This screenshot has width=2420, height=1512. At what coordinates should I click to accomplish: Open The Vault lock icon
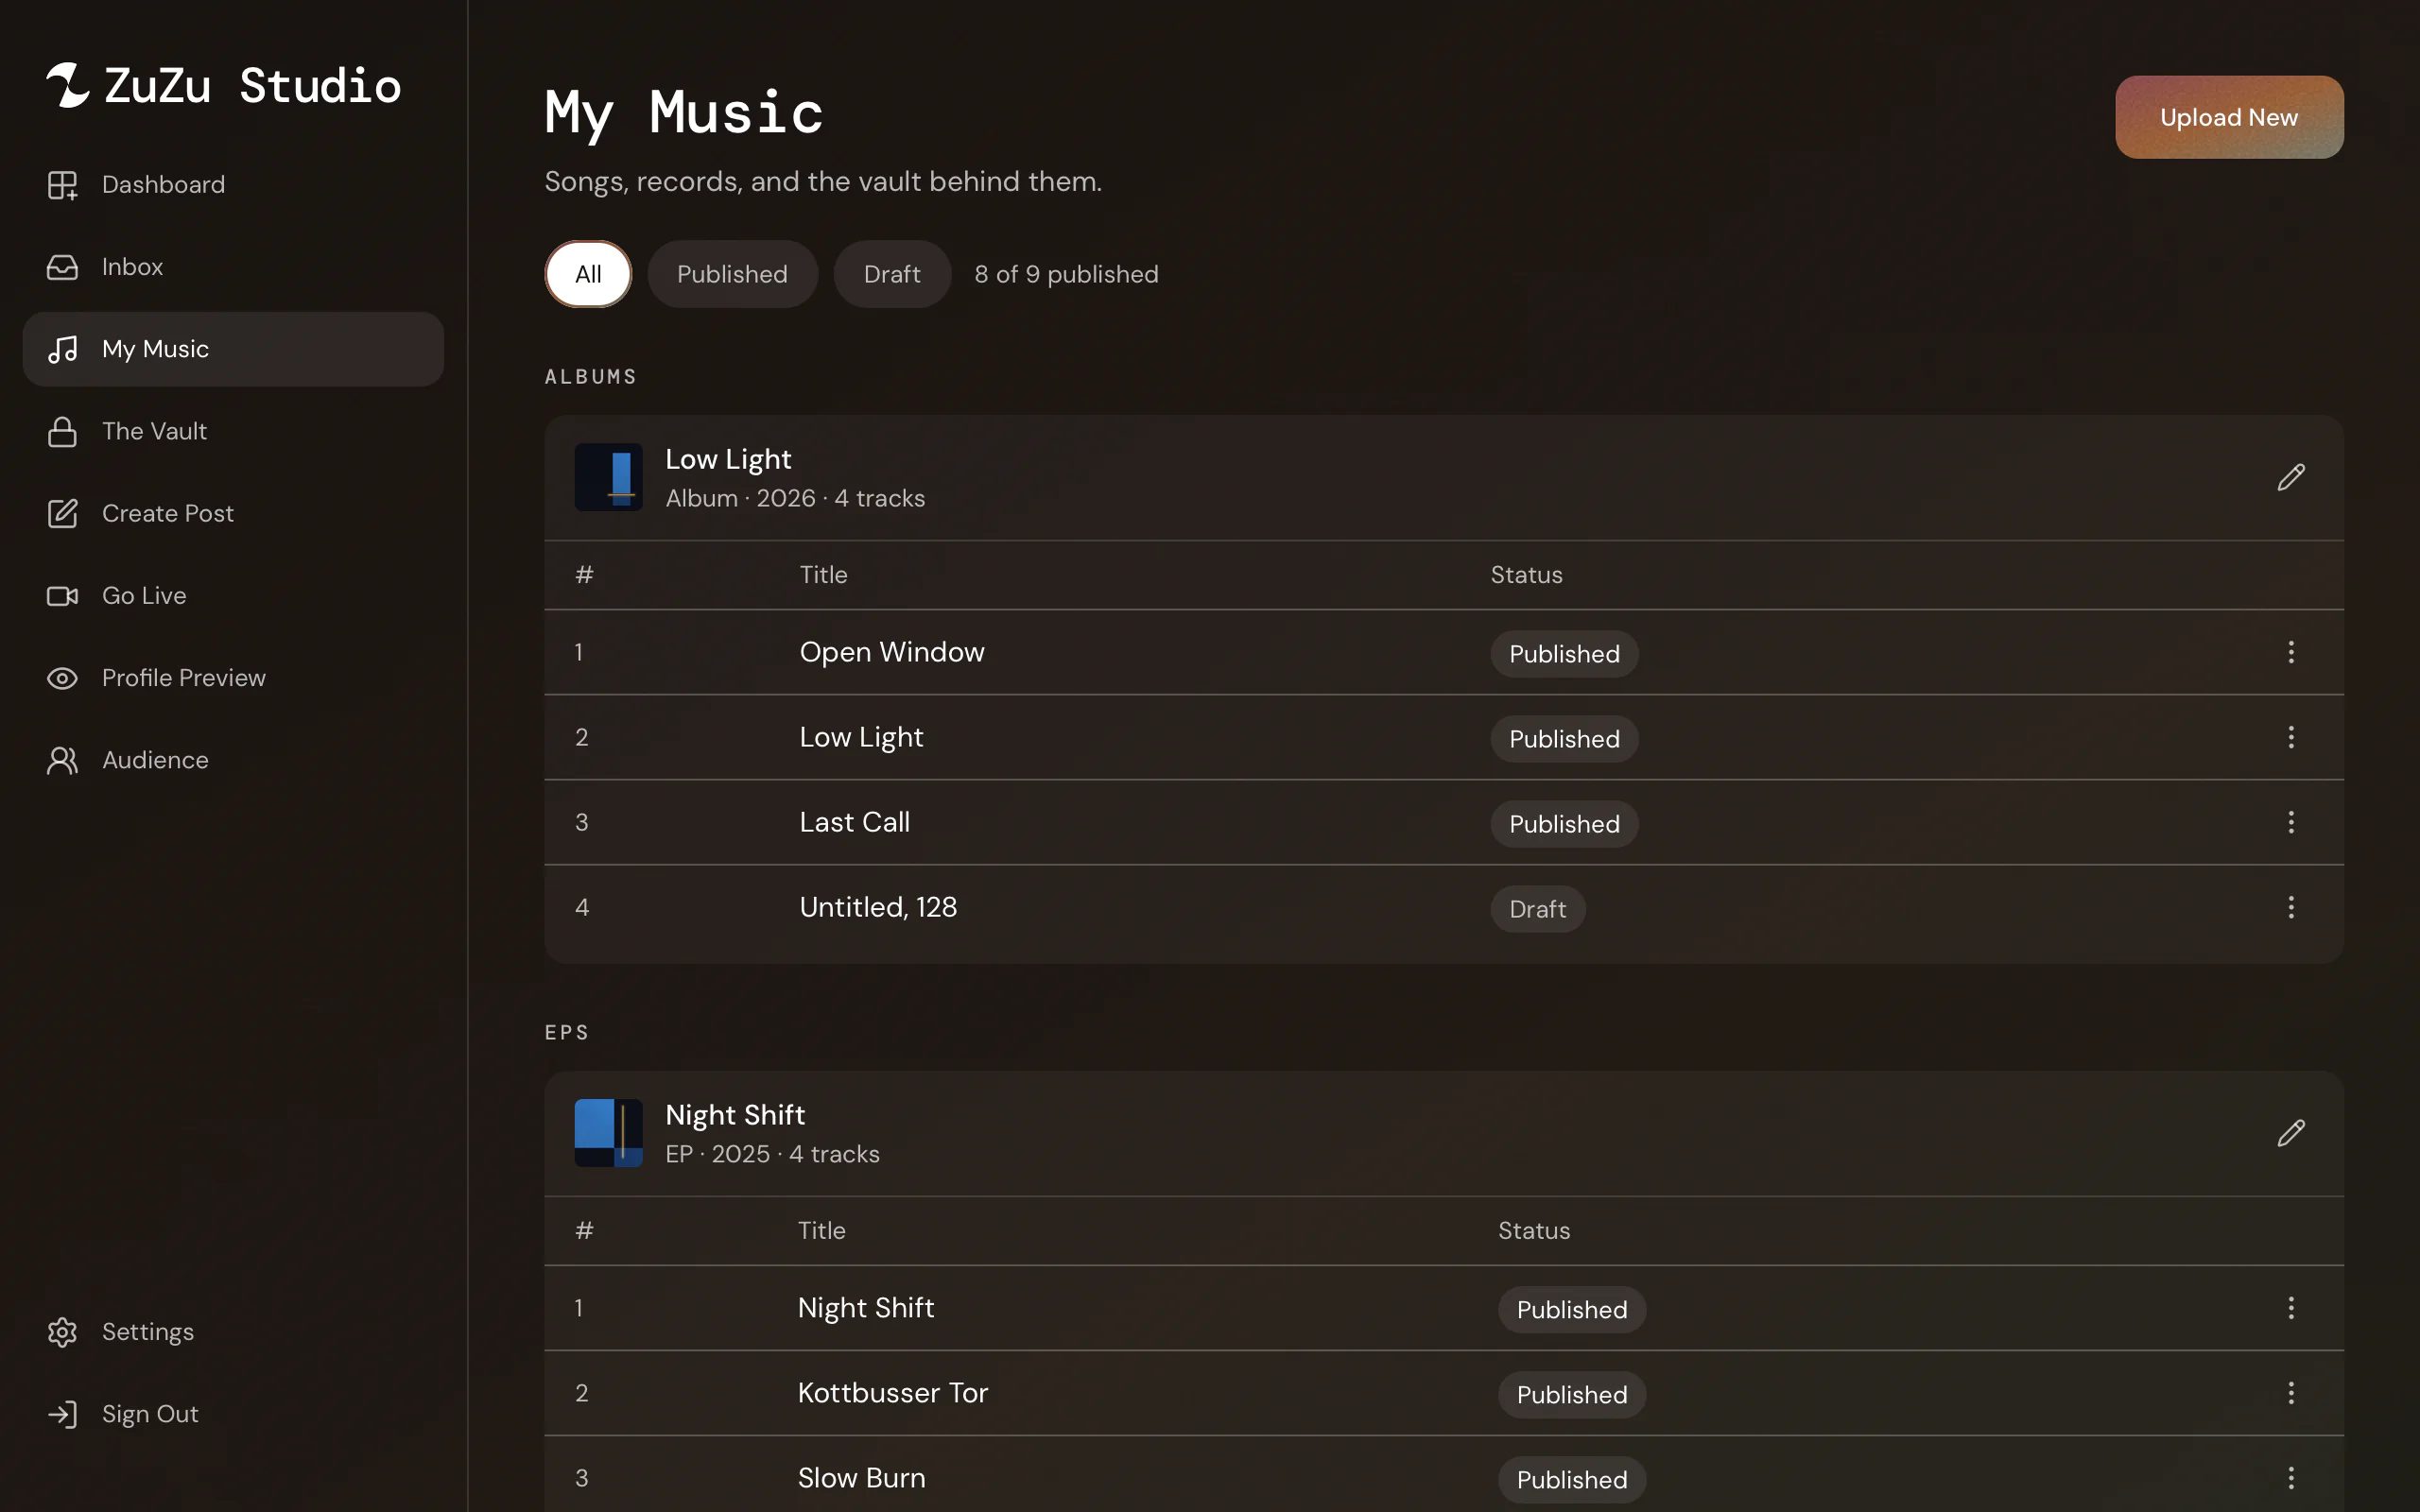62,431
